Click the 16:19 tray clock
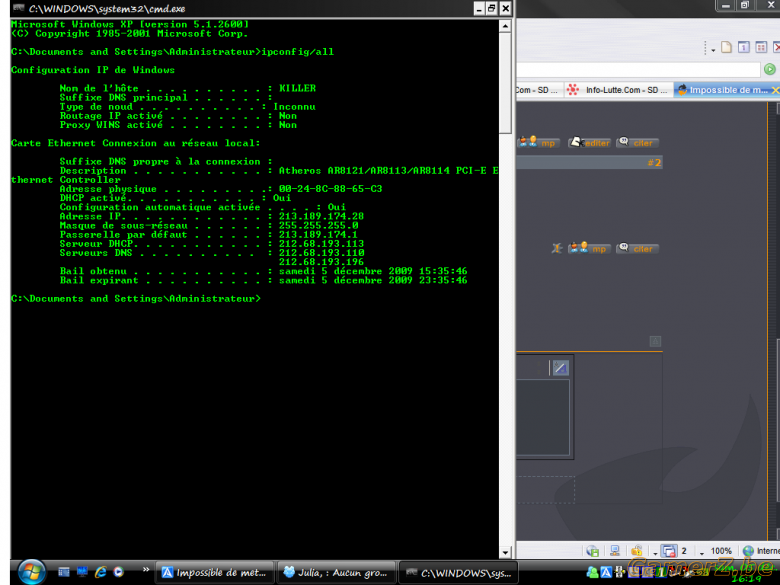This screenshot has height=585, width=780. [x=746, y=579]
